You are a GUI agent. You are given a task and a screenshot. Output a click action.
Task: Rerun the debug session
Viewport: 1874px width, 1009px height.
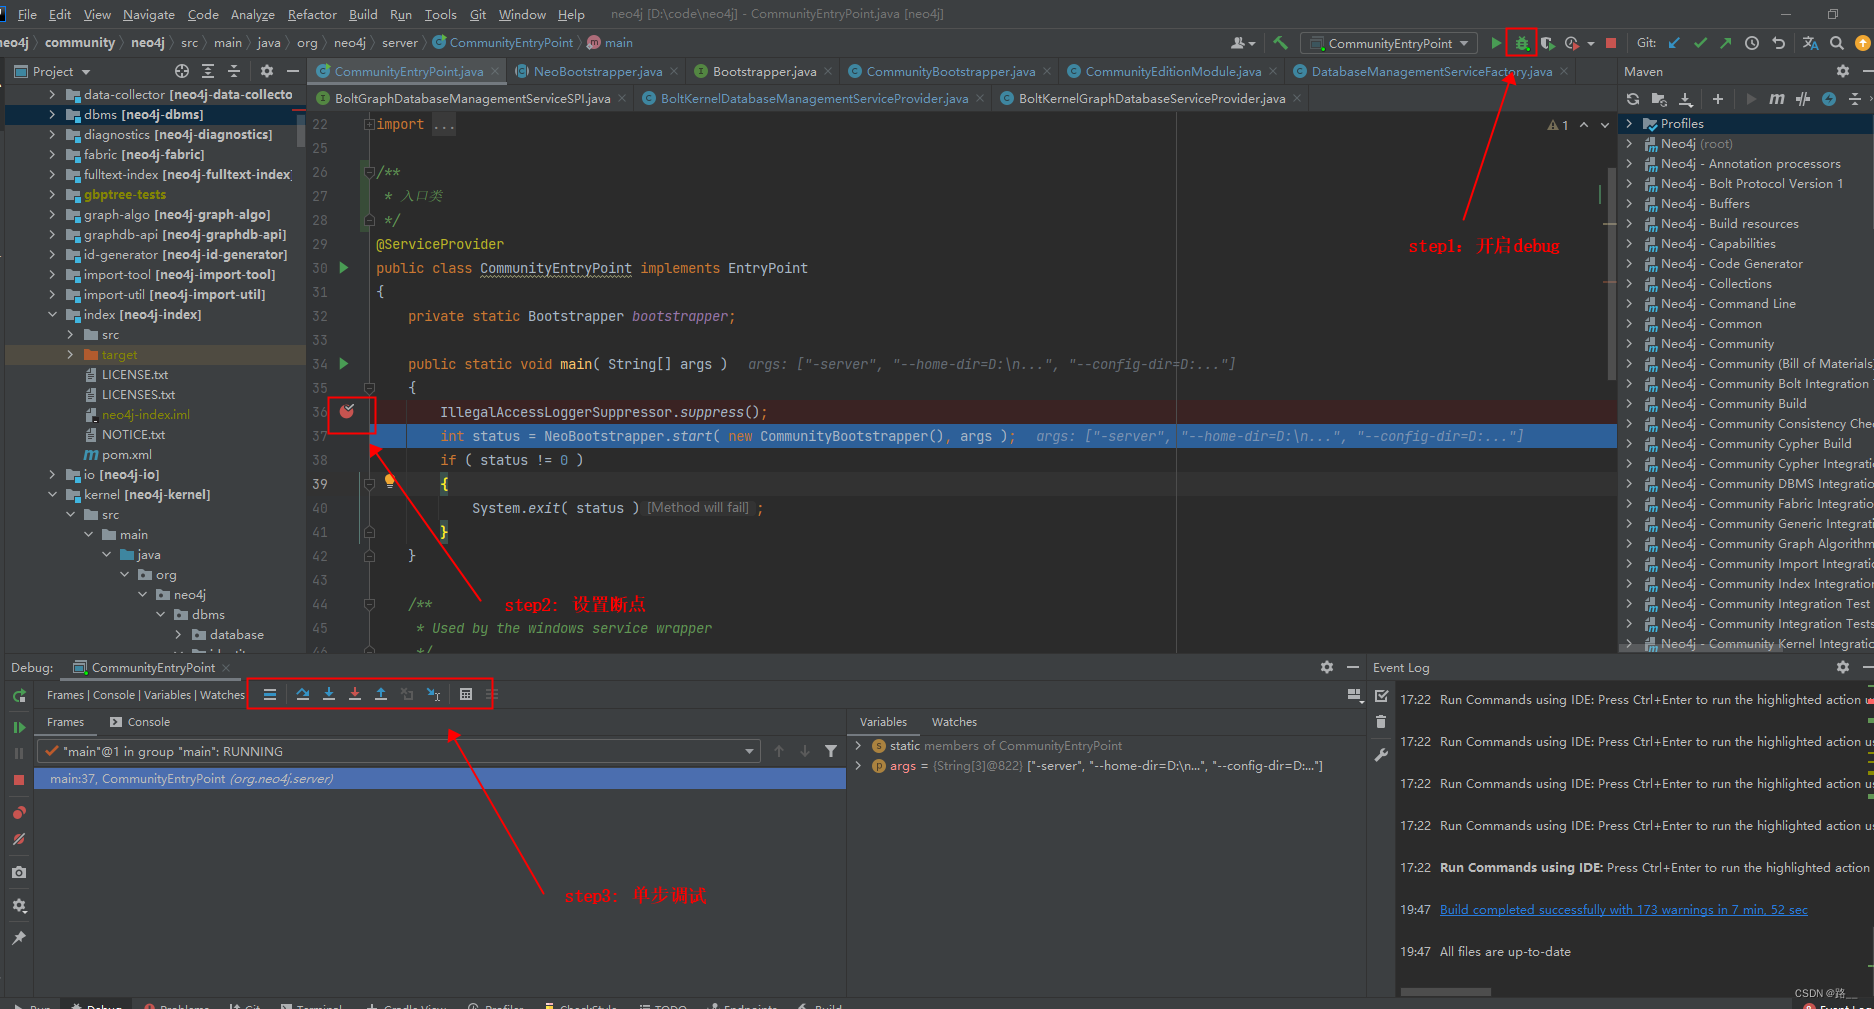coord(19,696)
